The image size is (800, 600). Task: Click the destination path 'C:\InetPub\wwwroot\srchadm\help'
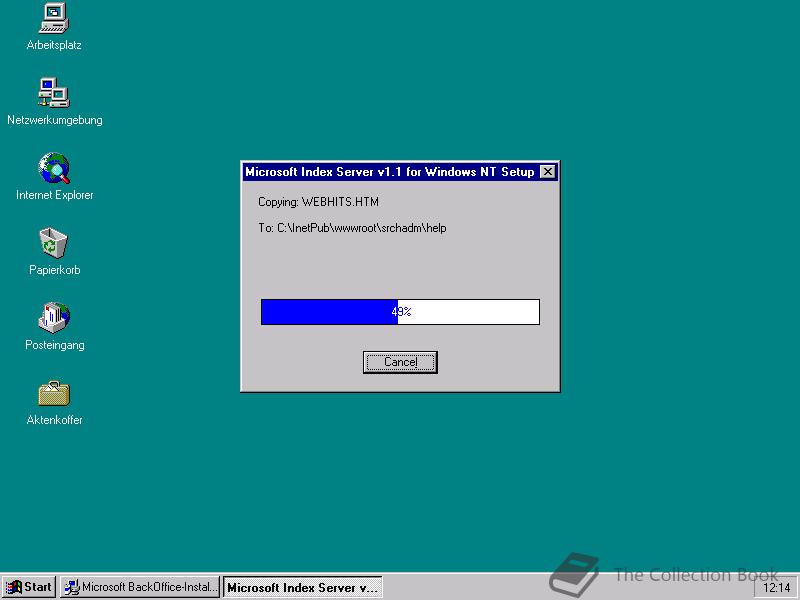tap(362, 228)
